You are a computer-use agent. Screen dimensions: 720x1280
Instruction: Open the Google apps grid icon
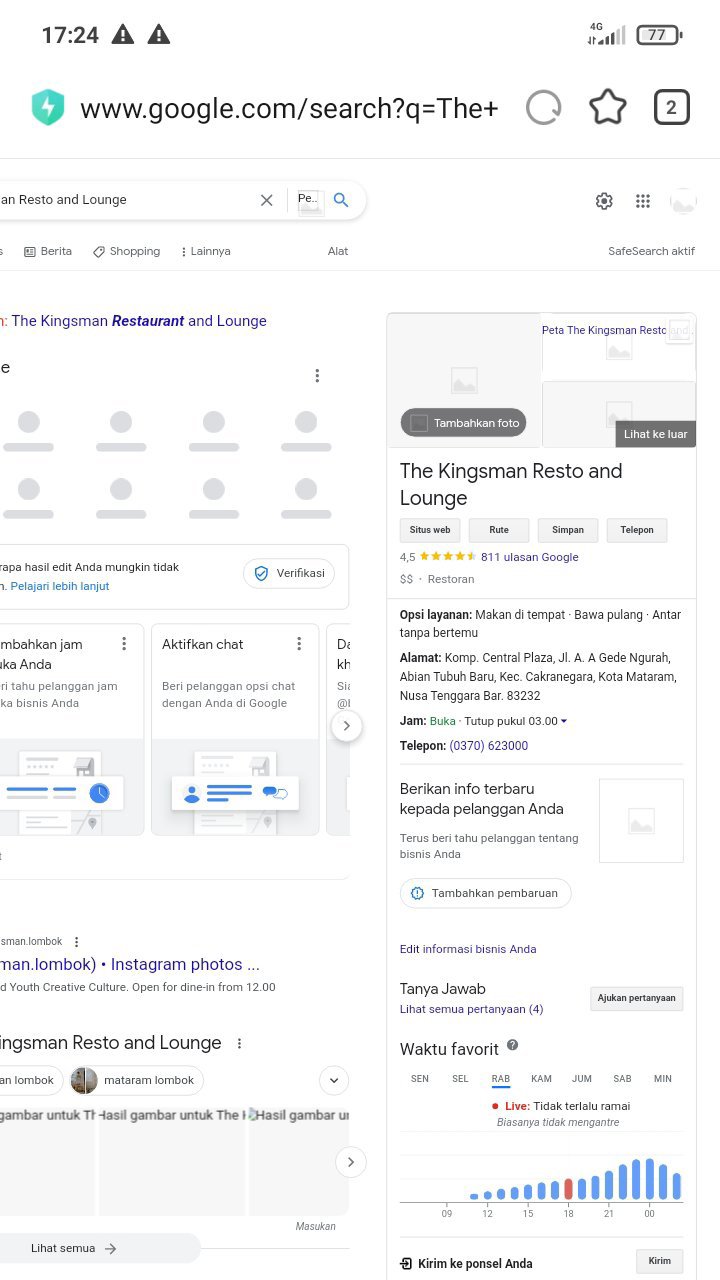(643, 201)
